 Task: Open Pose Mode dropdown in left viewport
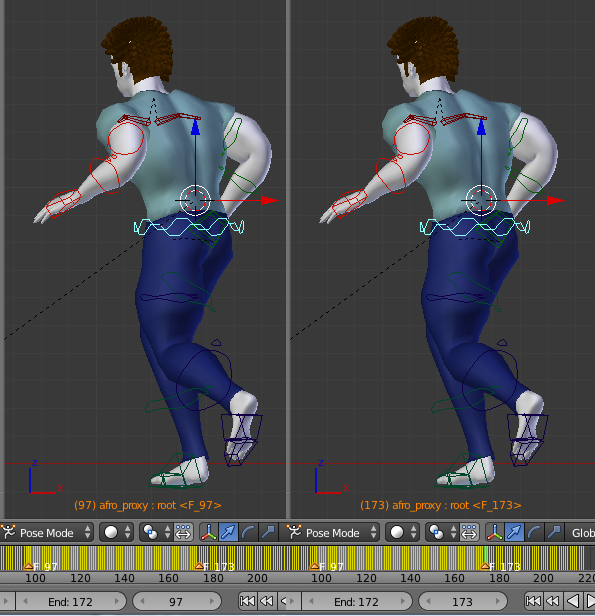[x=46, y=533]
